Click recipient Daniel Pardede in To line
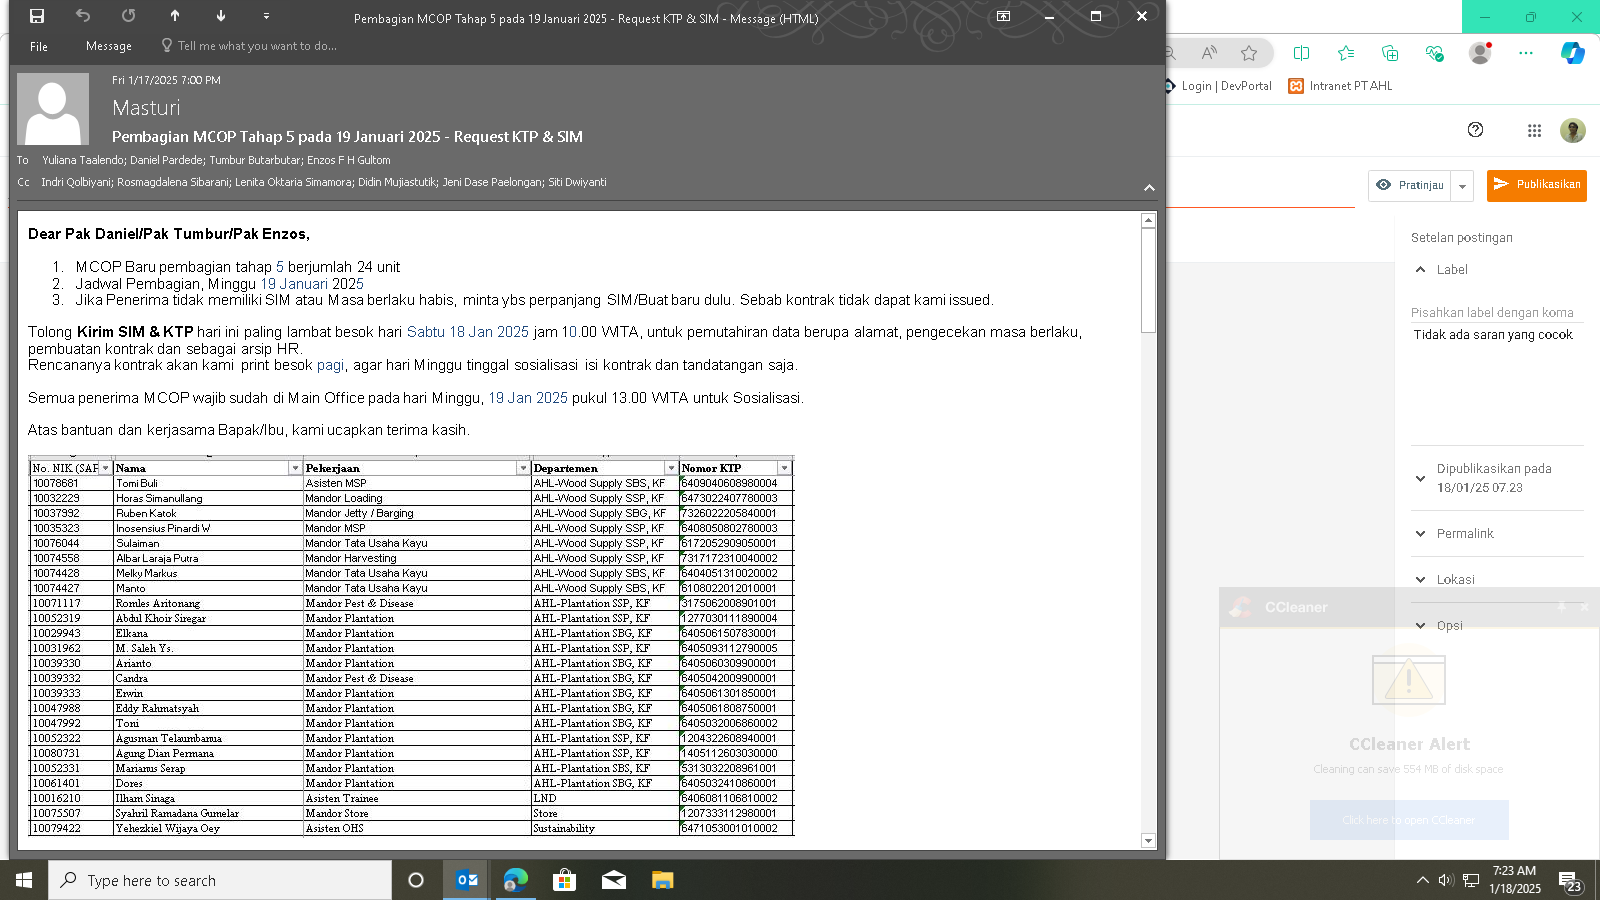Viewport: 1600px width, 900px height. (166, 160)
